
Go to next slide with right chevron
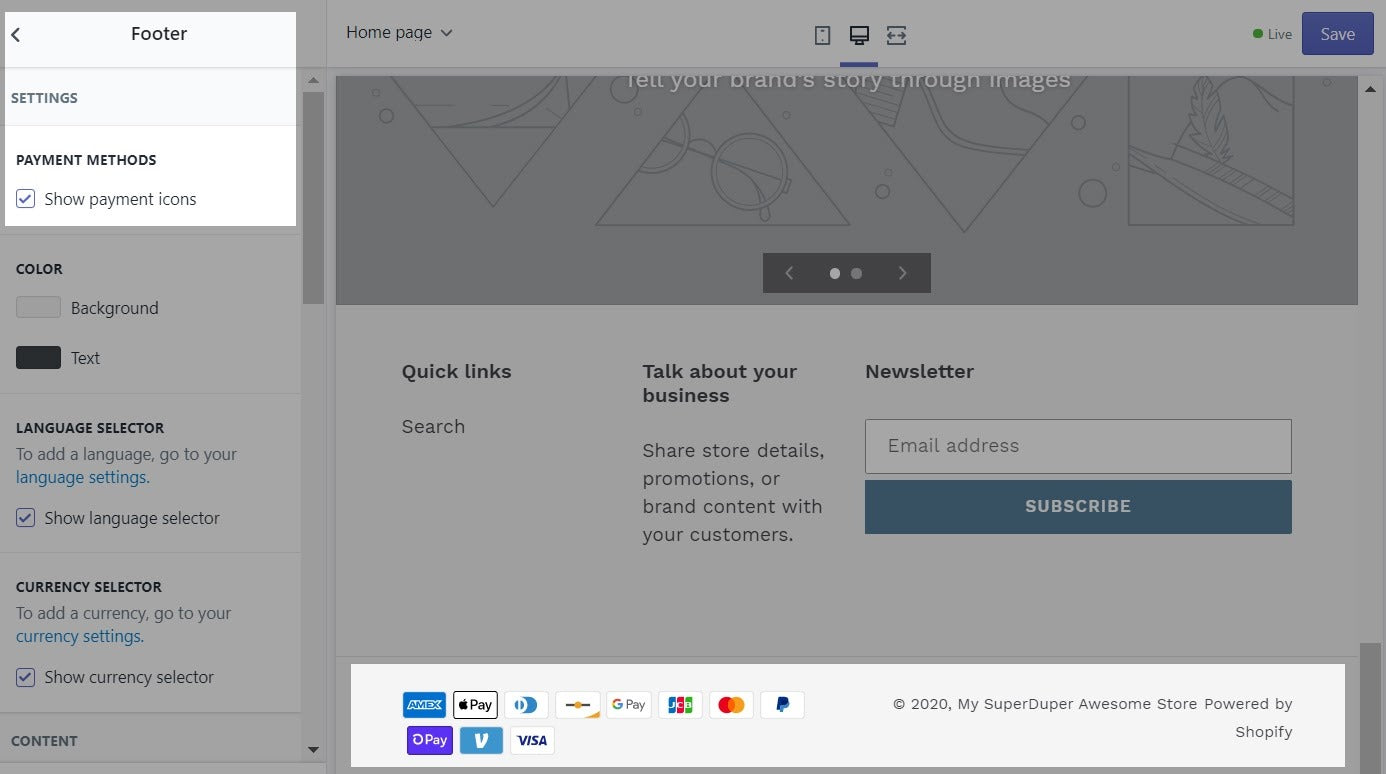pos(902,273)
